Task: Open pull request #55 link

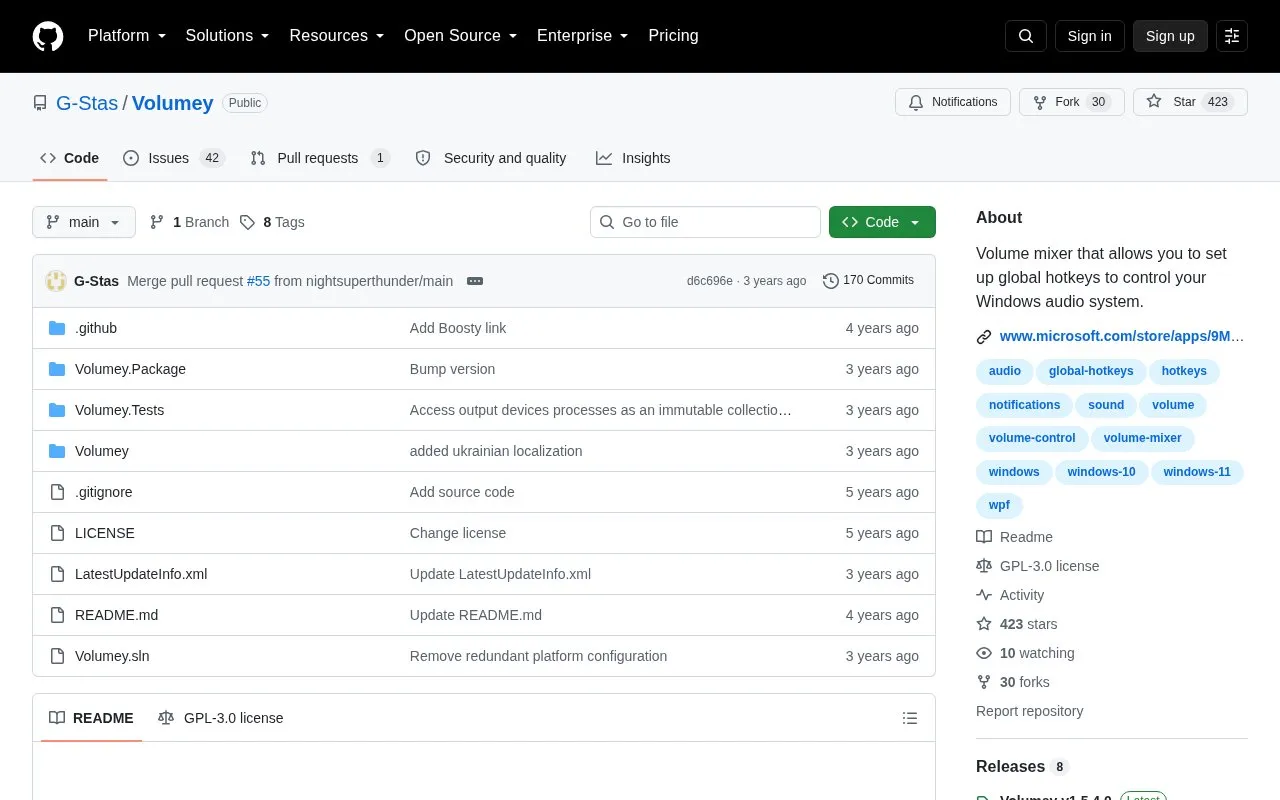Action: (258, 281)
